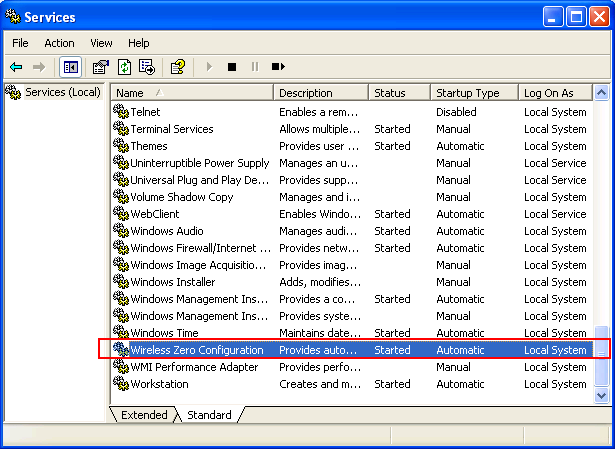Click the Back arrow toolbar icon
Image resolution: width=615 pixels, height=449 pixels.
click(16, 67)
